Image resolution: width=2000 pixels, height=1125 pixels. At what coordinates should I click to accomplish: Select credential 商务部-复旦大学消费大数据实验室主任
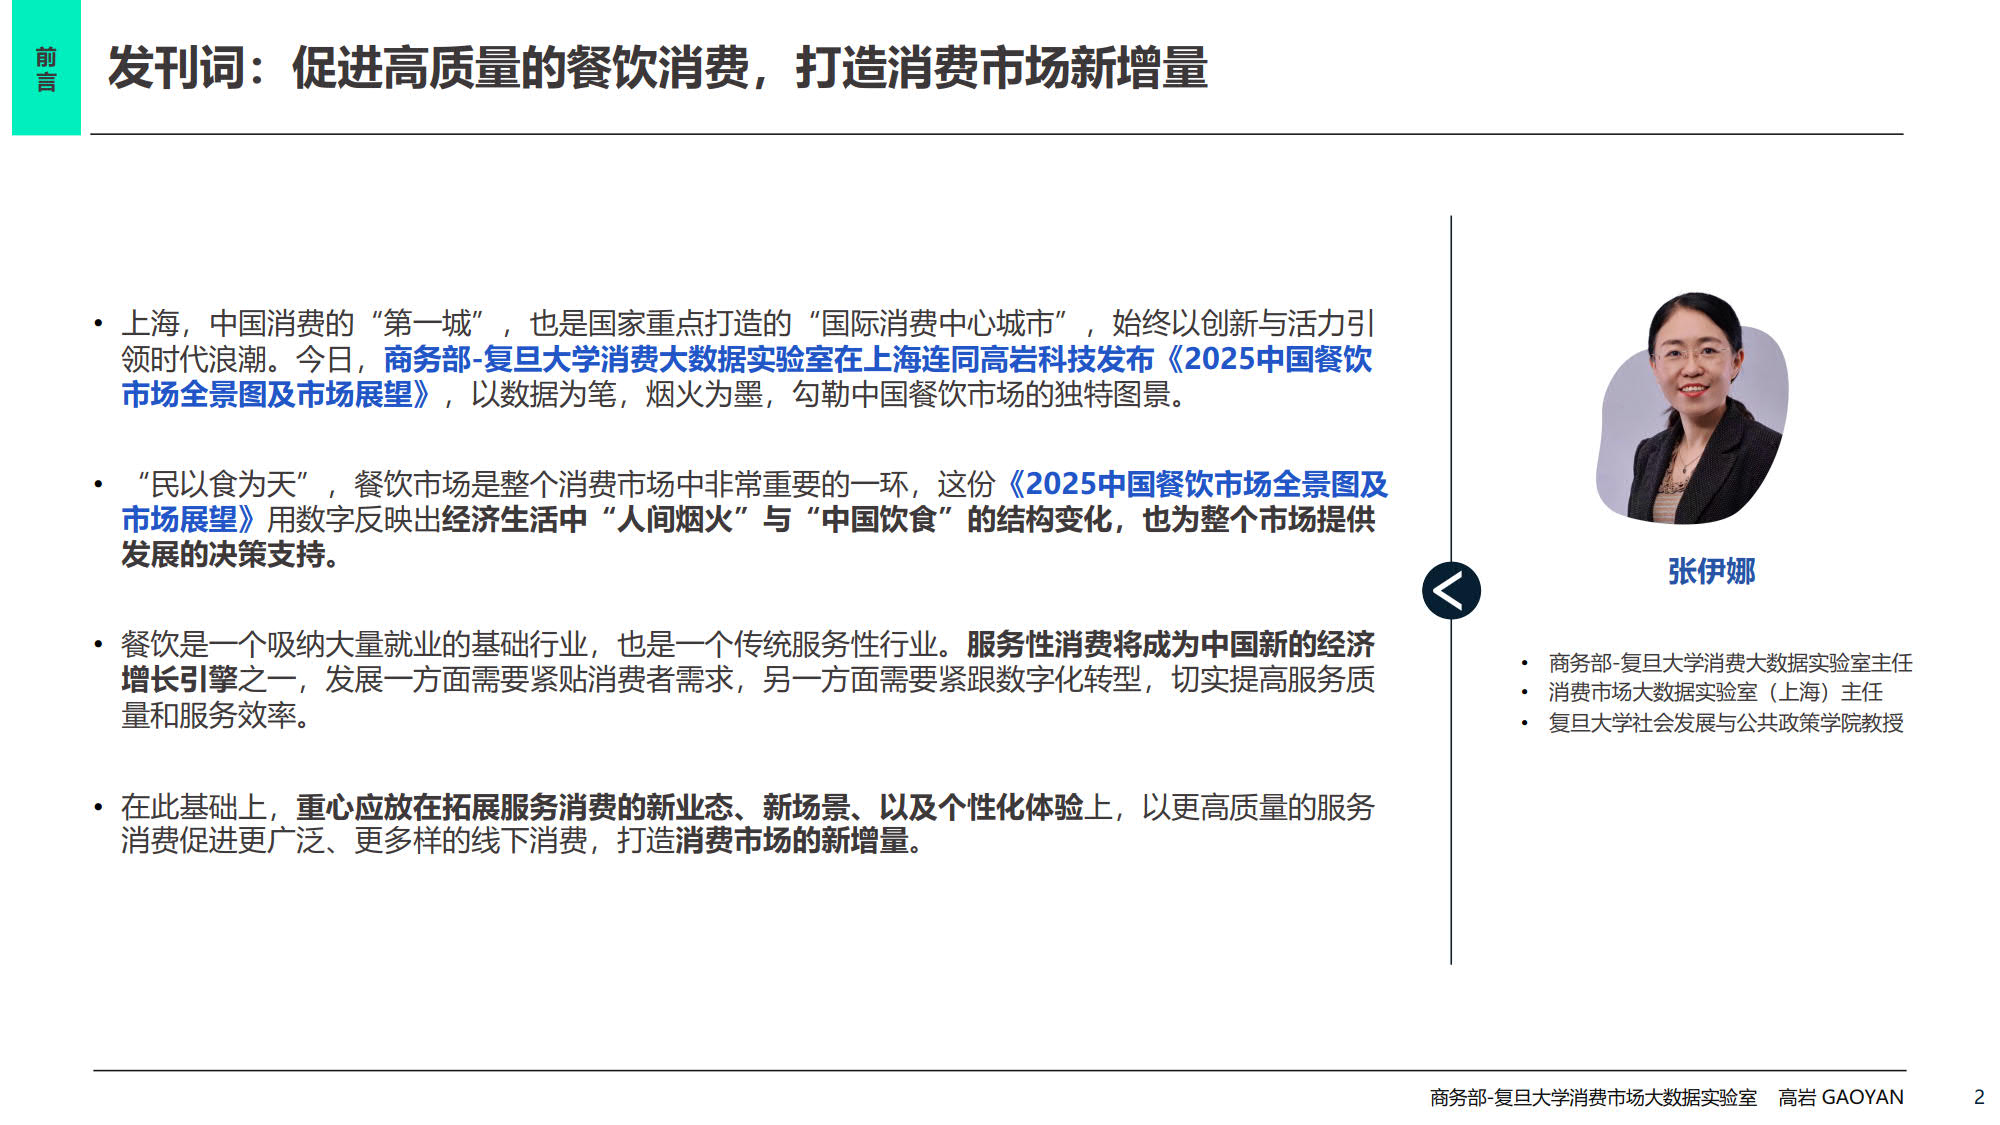click(1730, 663)
